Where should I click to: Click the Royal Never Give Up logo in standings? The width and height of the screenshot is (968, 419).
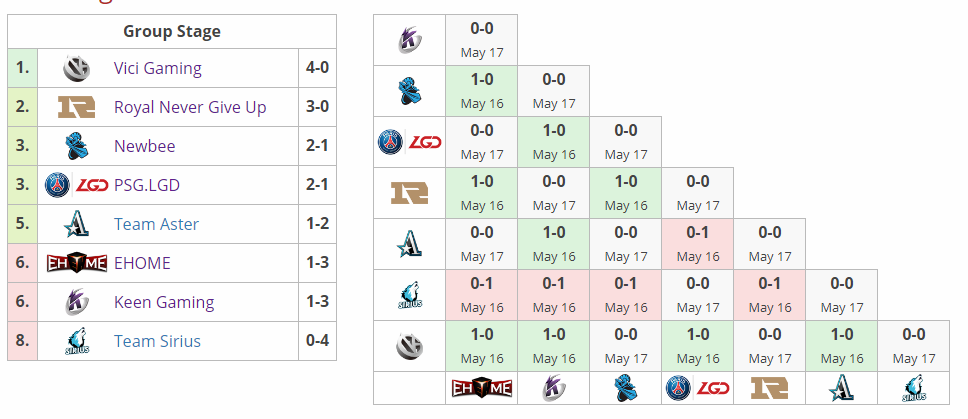[x=77, y=107]
